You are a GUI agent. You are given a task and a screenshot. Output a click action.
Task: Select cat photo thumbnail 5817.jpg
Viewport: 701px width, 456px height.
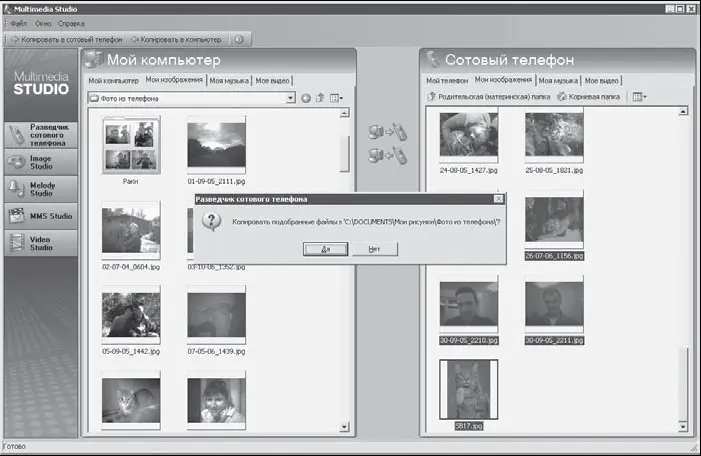click(x=469, y=389)
